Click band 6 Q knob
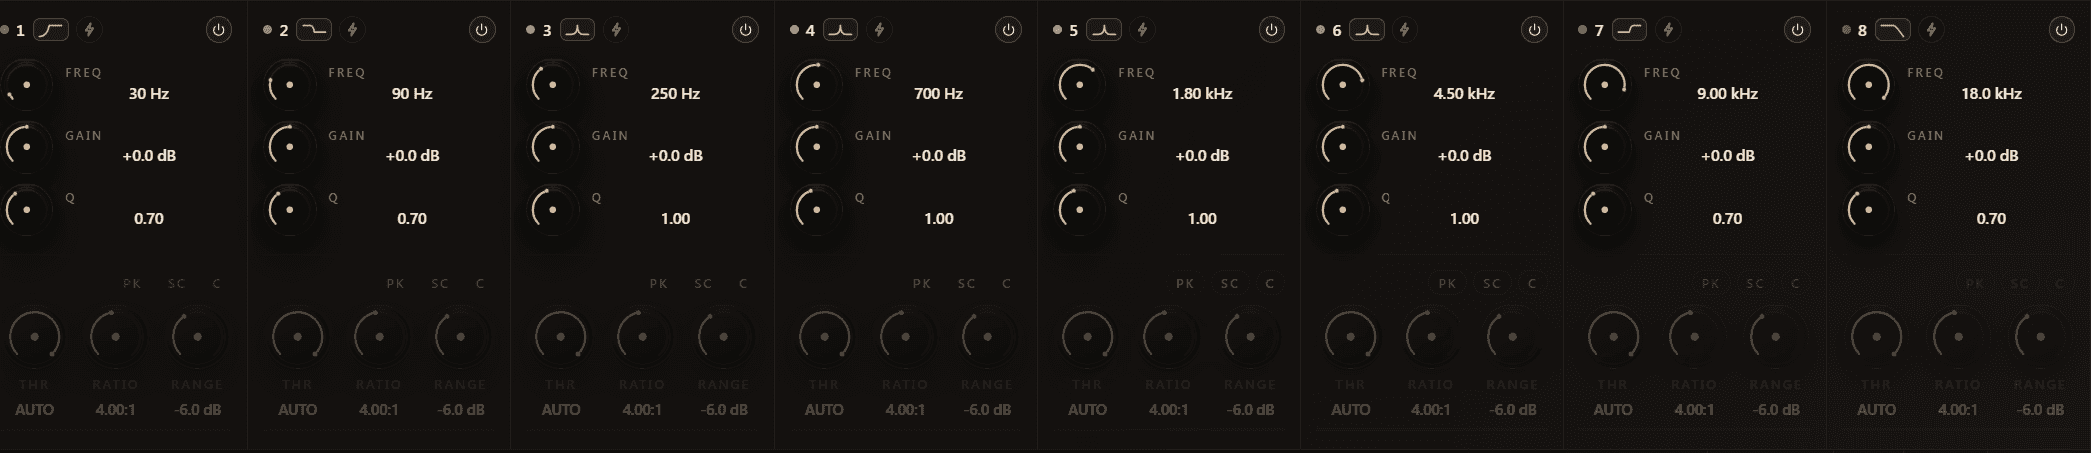The width and height of the screenshot is (2091, 453). [x=1343, y=210]
